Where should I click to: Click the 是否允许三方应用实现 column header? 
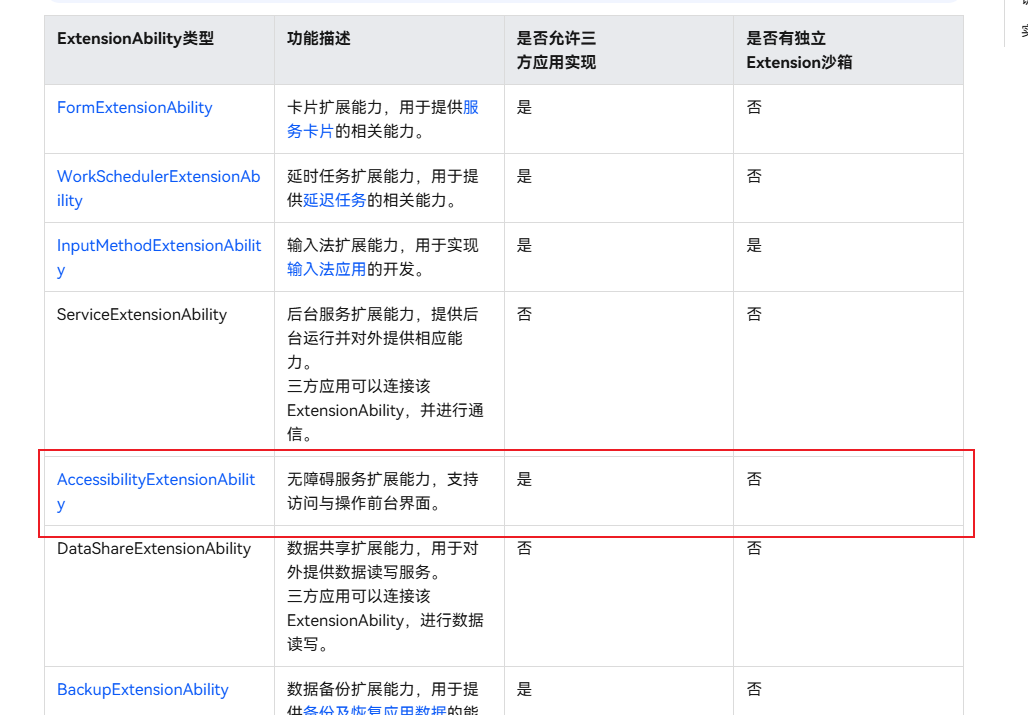coord(556,50)
